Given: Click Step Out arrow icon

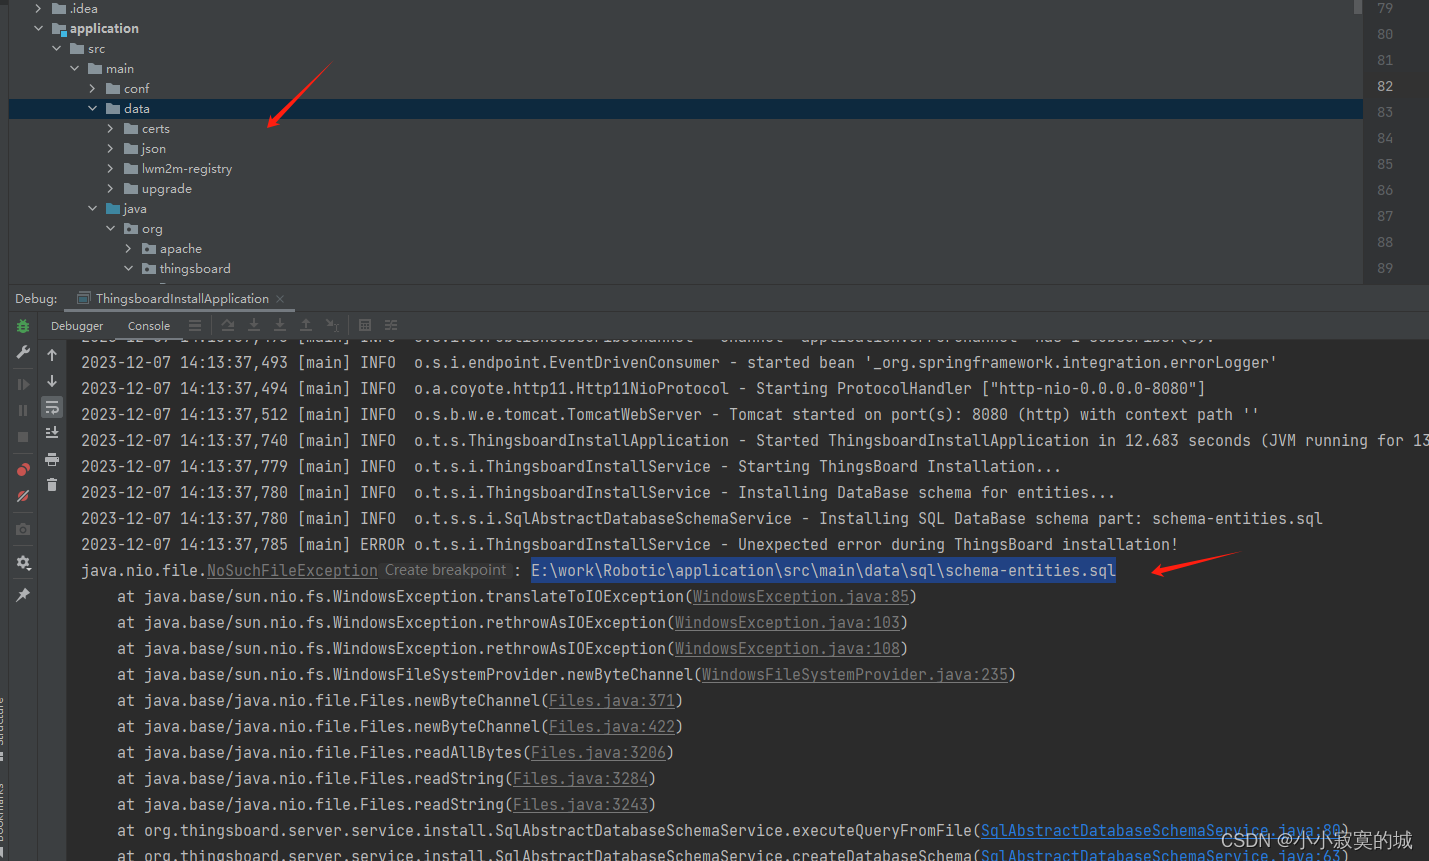Looking at the screenshot, I should point(306,326).
